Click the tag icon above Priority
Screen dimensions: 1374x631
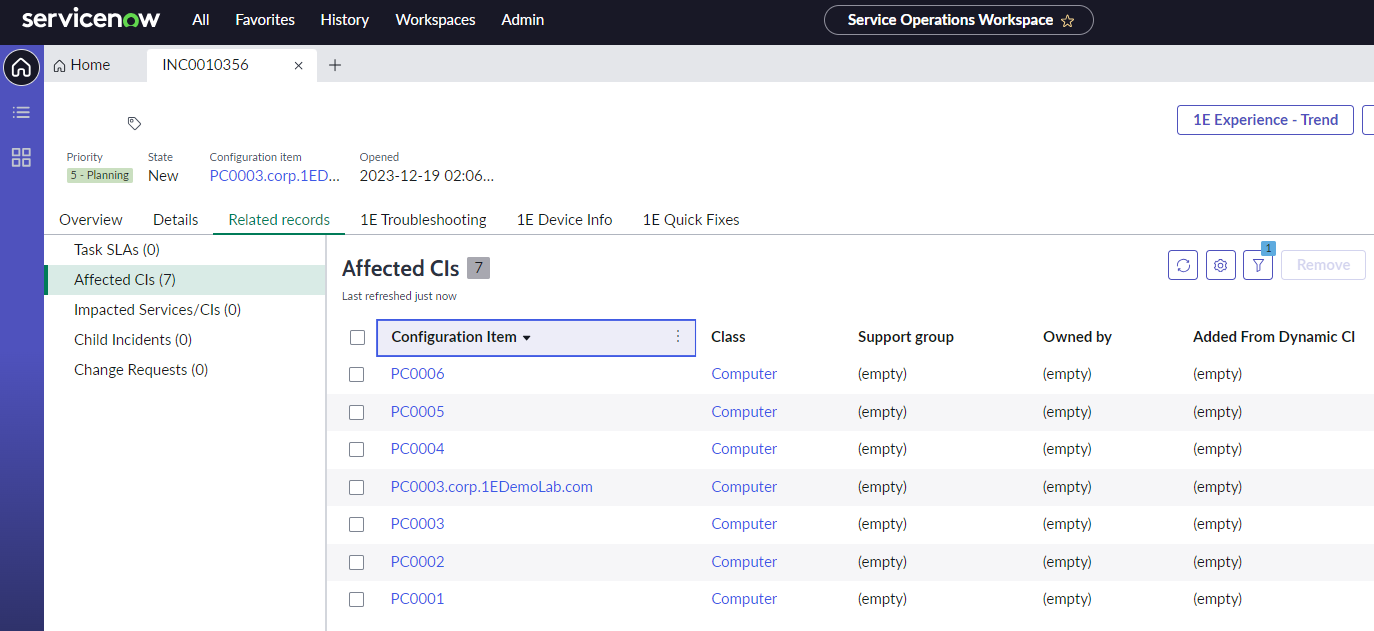[134, 123]
